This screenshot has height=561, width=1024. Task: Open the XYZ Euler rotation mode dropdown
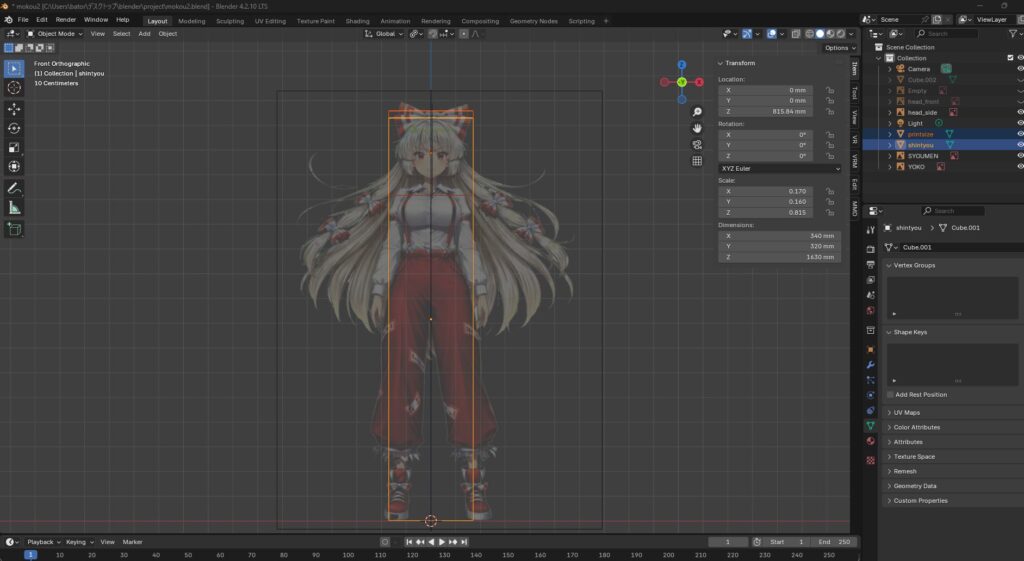coord(780,168)
